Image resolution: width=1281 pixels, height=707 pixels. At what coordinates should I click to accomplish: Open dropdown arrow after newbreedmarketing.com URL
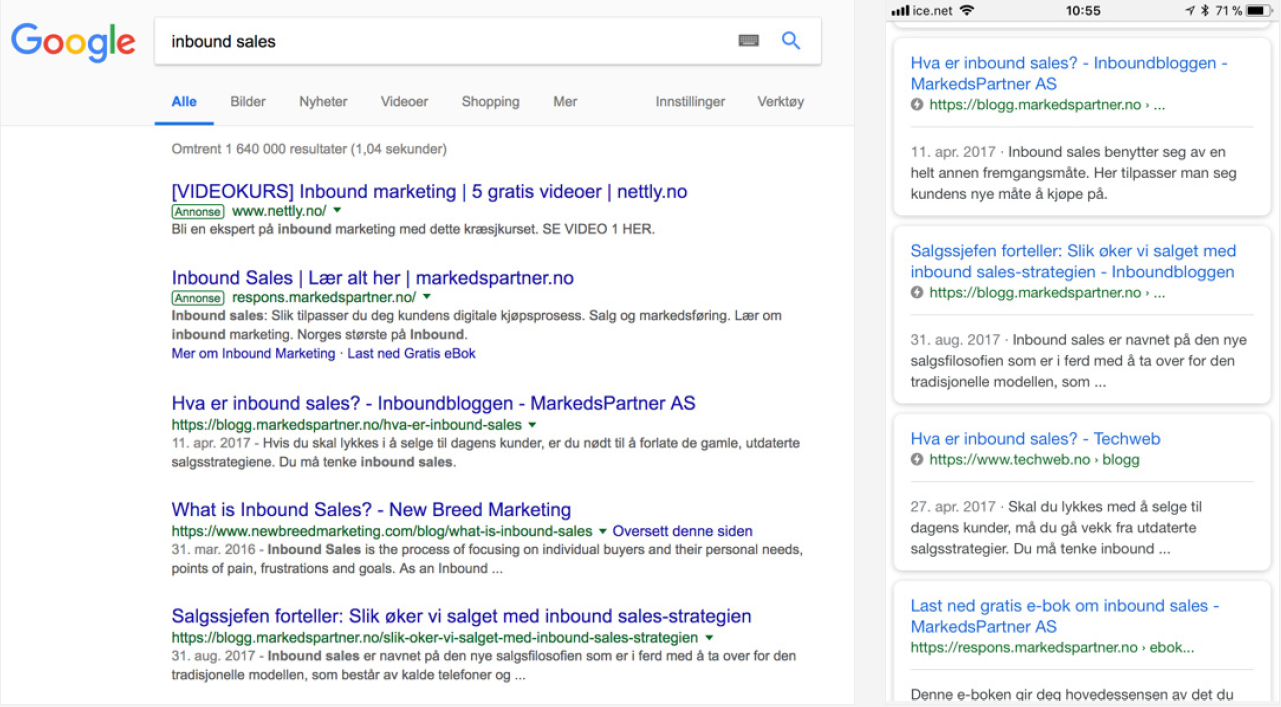click(x=603, y=531)
